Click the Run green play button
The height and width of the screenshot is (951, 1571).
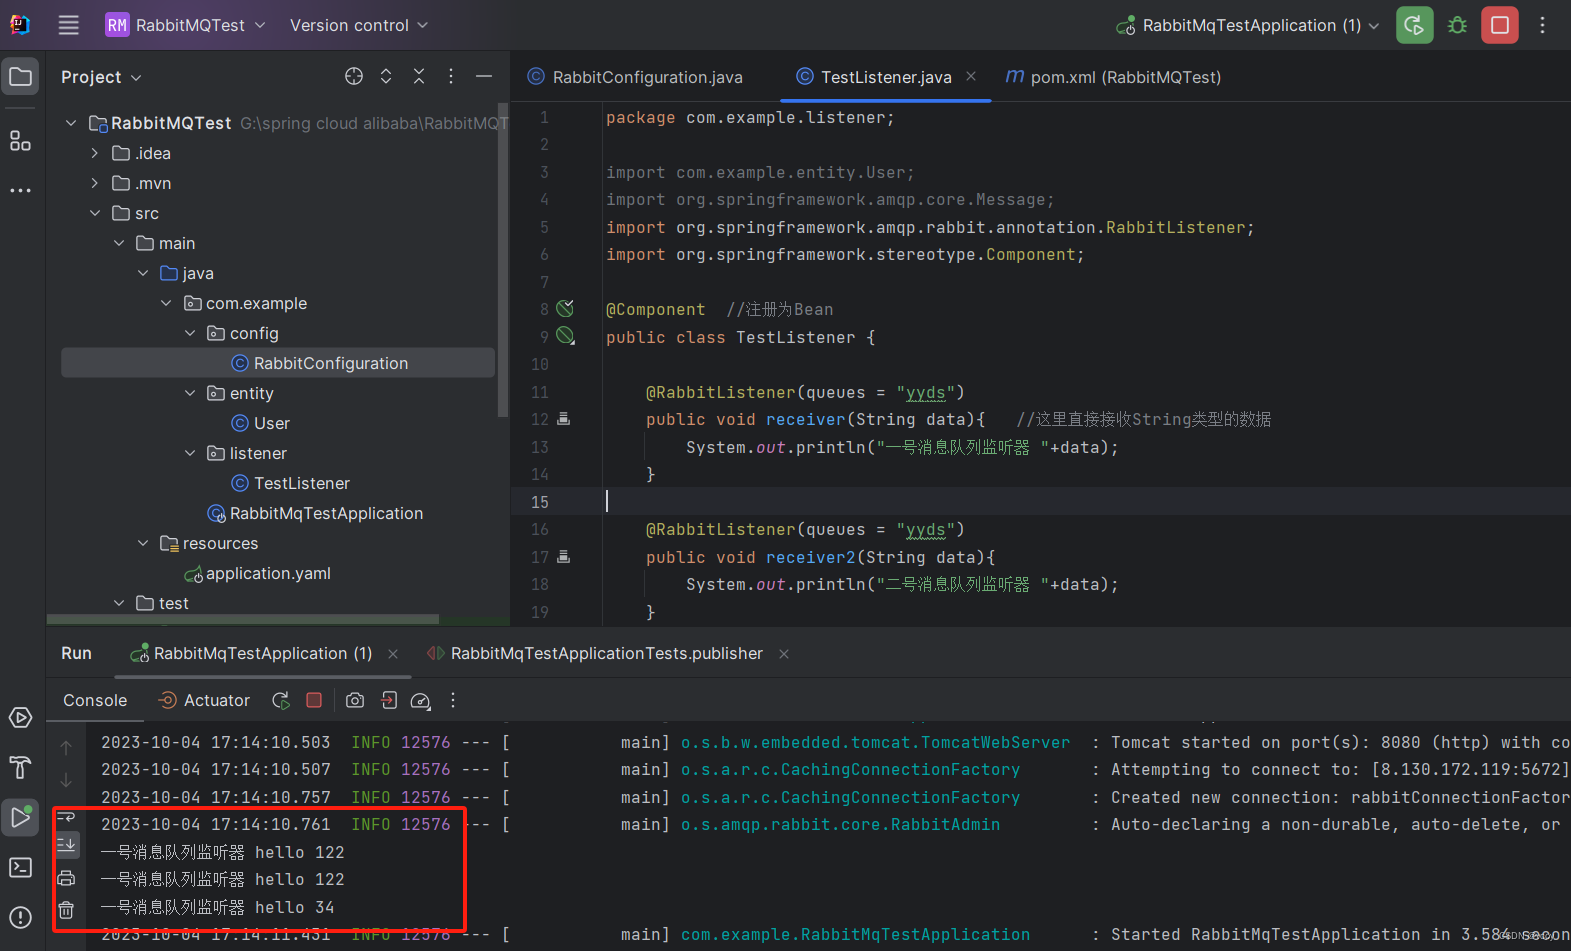(x=1414, y=25)
